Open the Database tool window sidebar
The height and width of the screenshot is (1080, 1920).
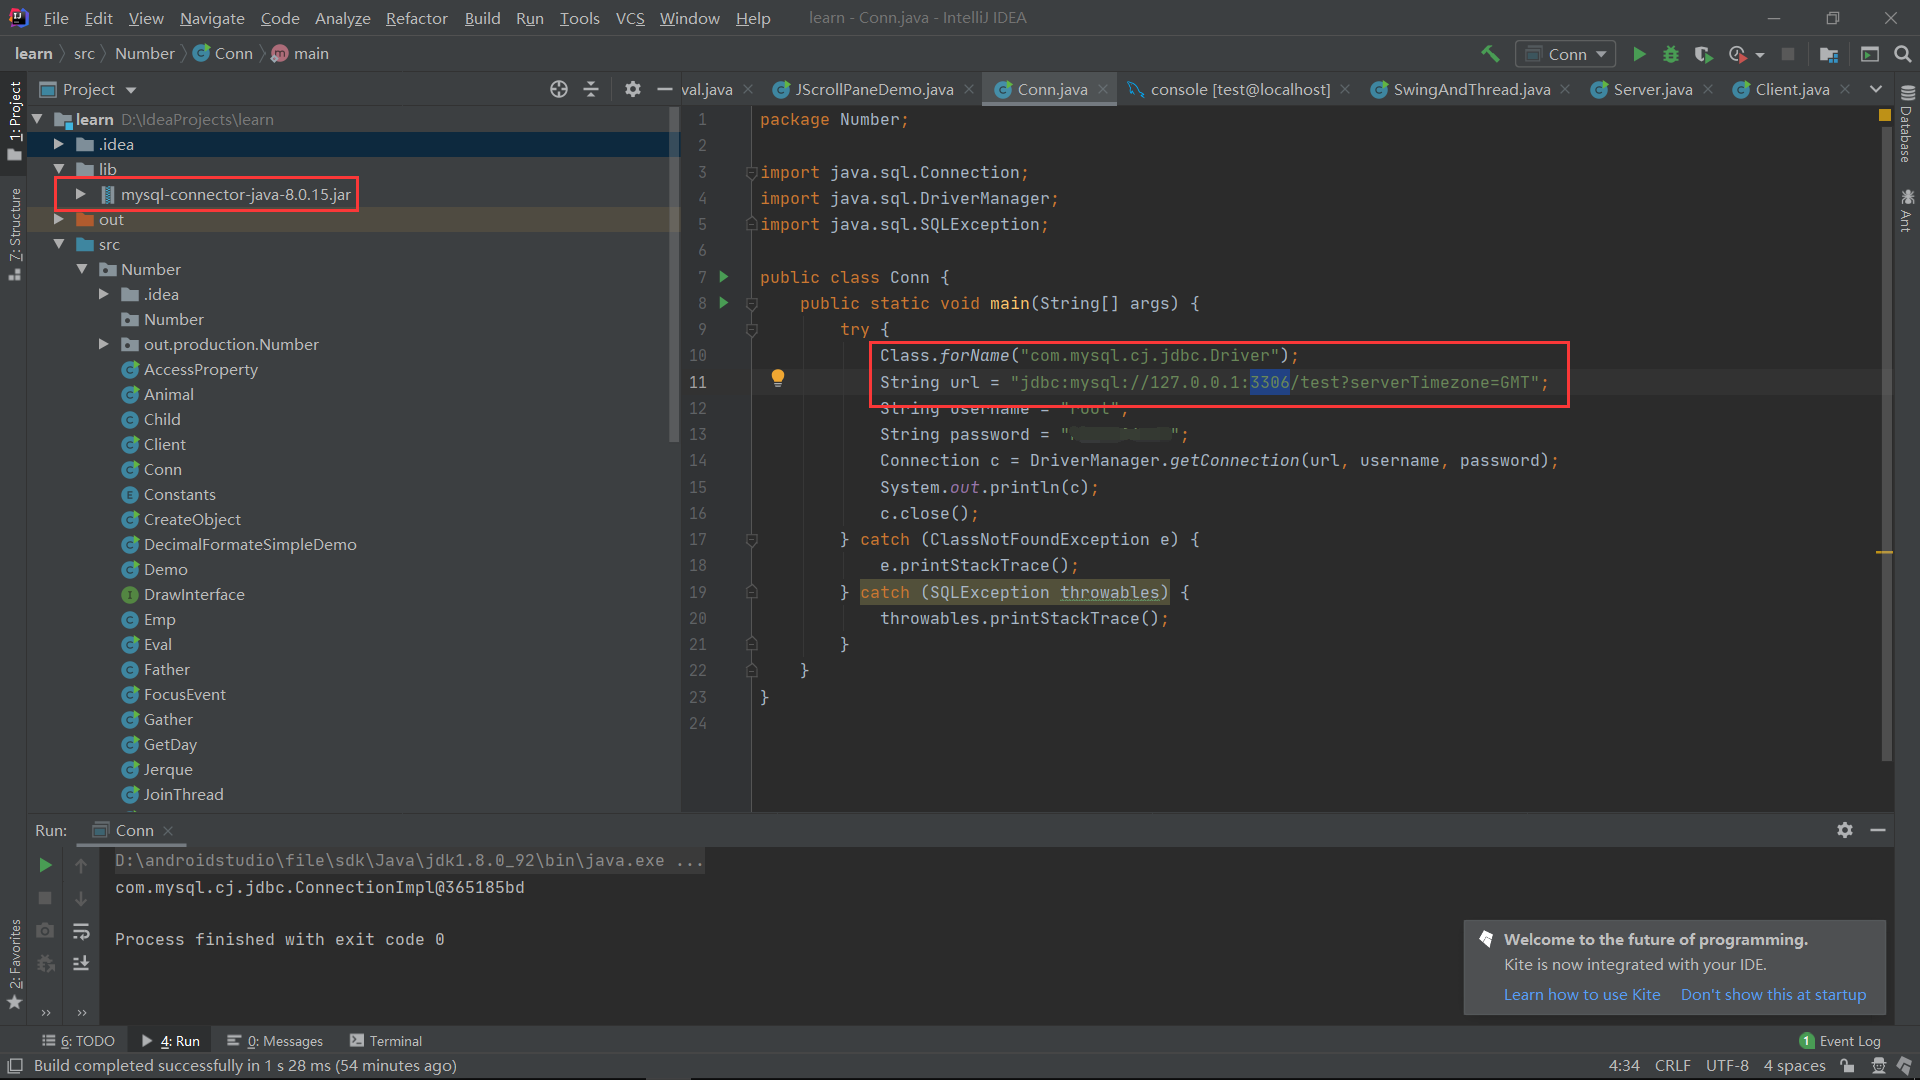[x=1907, y=123]
